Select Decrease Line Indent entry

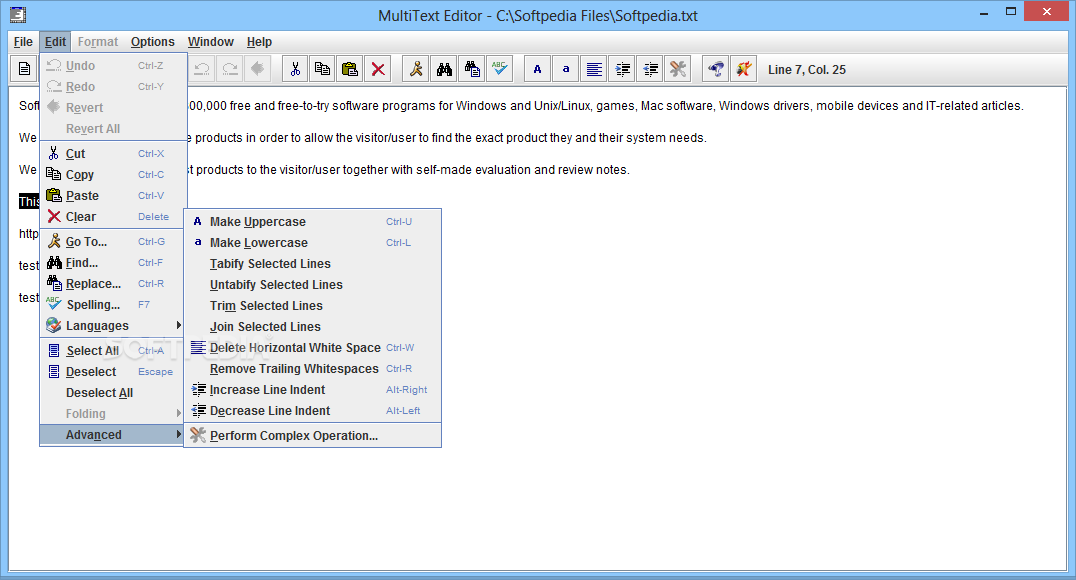click(x=312, y=410)
